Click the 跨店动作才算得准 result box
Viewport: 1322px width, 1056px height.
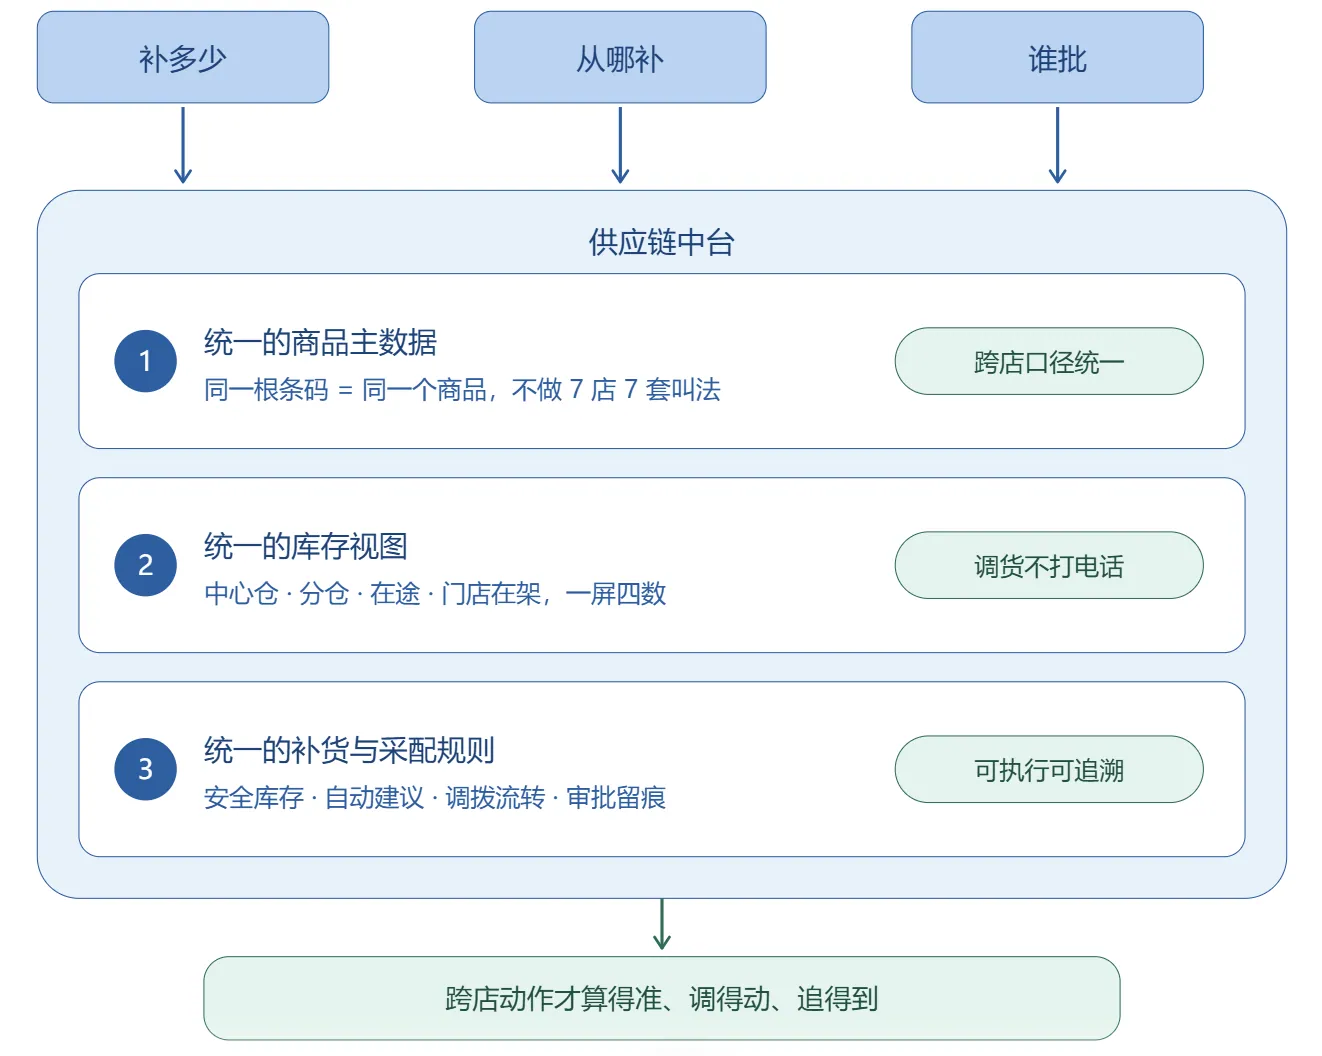point(661,998)
